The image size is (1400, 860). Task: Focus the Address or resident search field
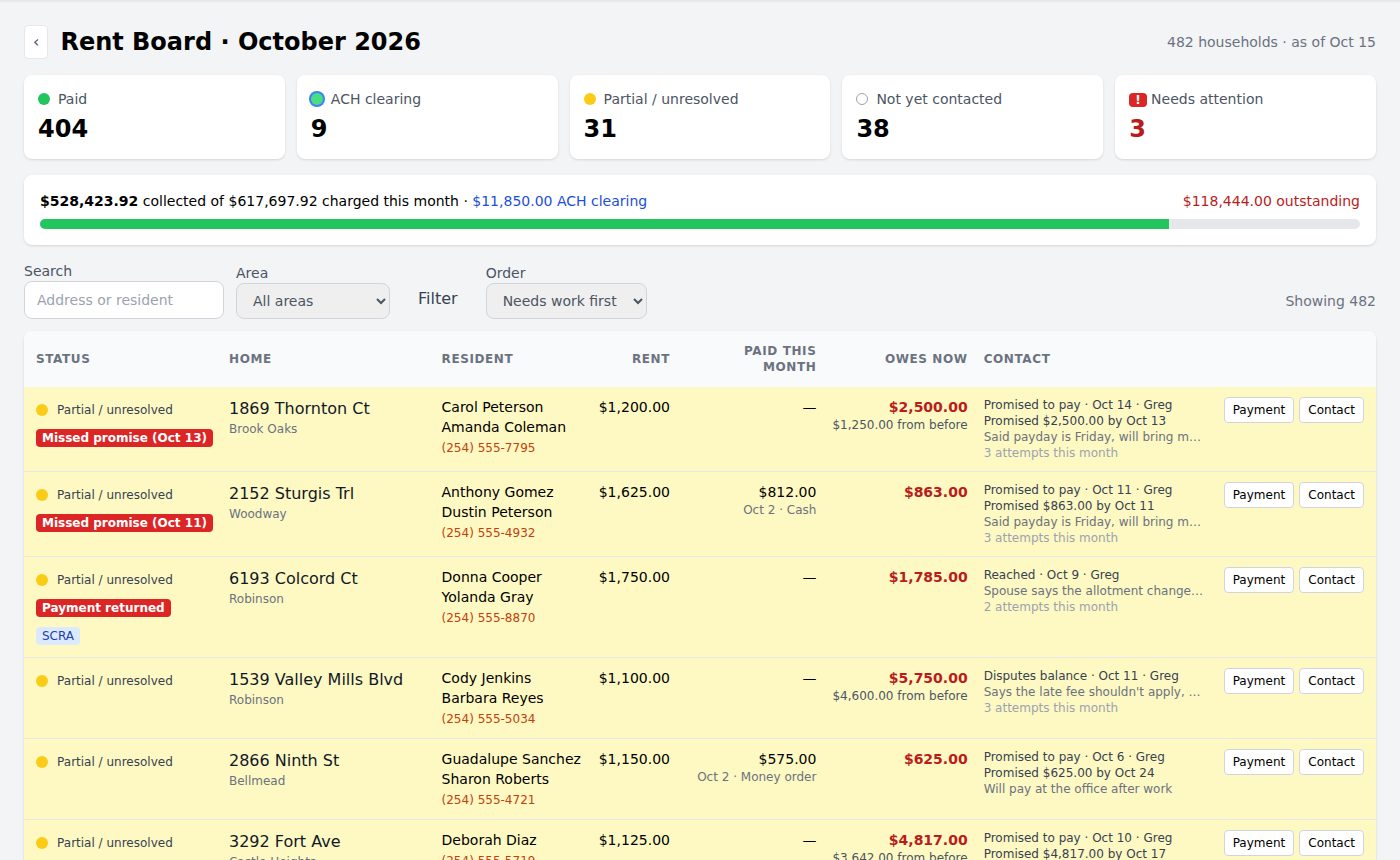coord(124,300)
